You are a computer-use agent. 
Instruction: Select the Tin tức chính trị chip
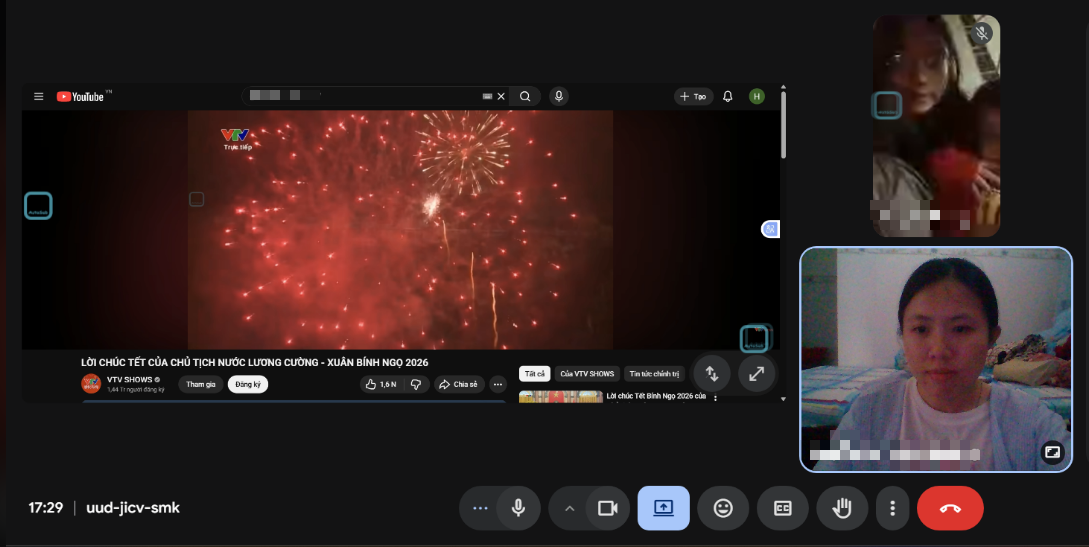[654, 374]
